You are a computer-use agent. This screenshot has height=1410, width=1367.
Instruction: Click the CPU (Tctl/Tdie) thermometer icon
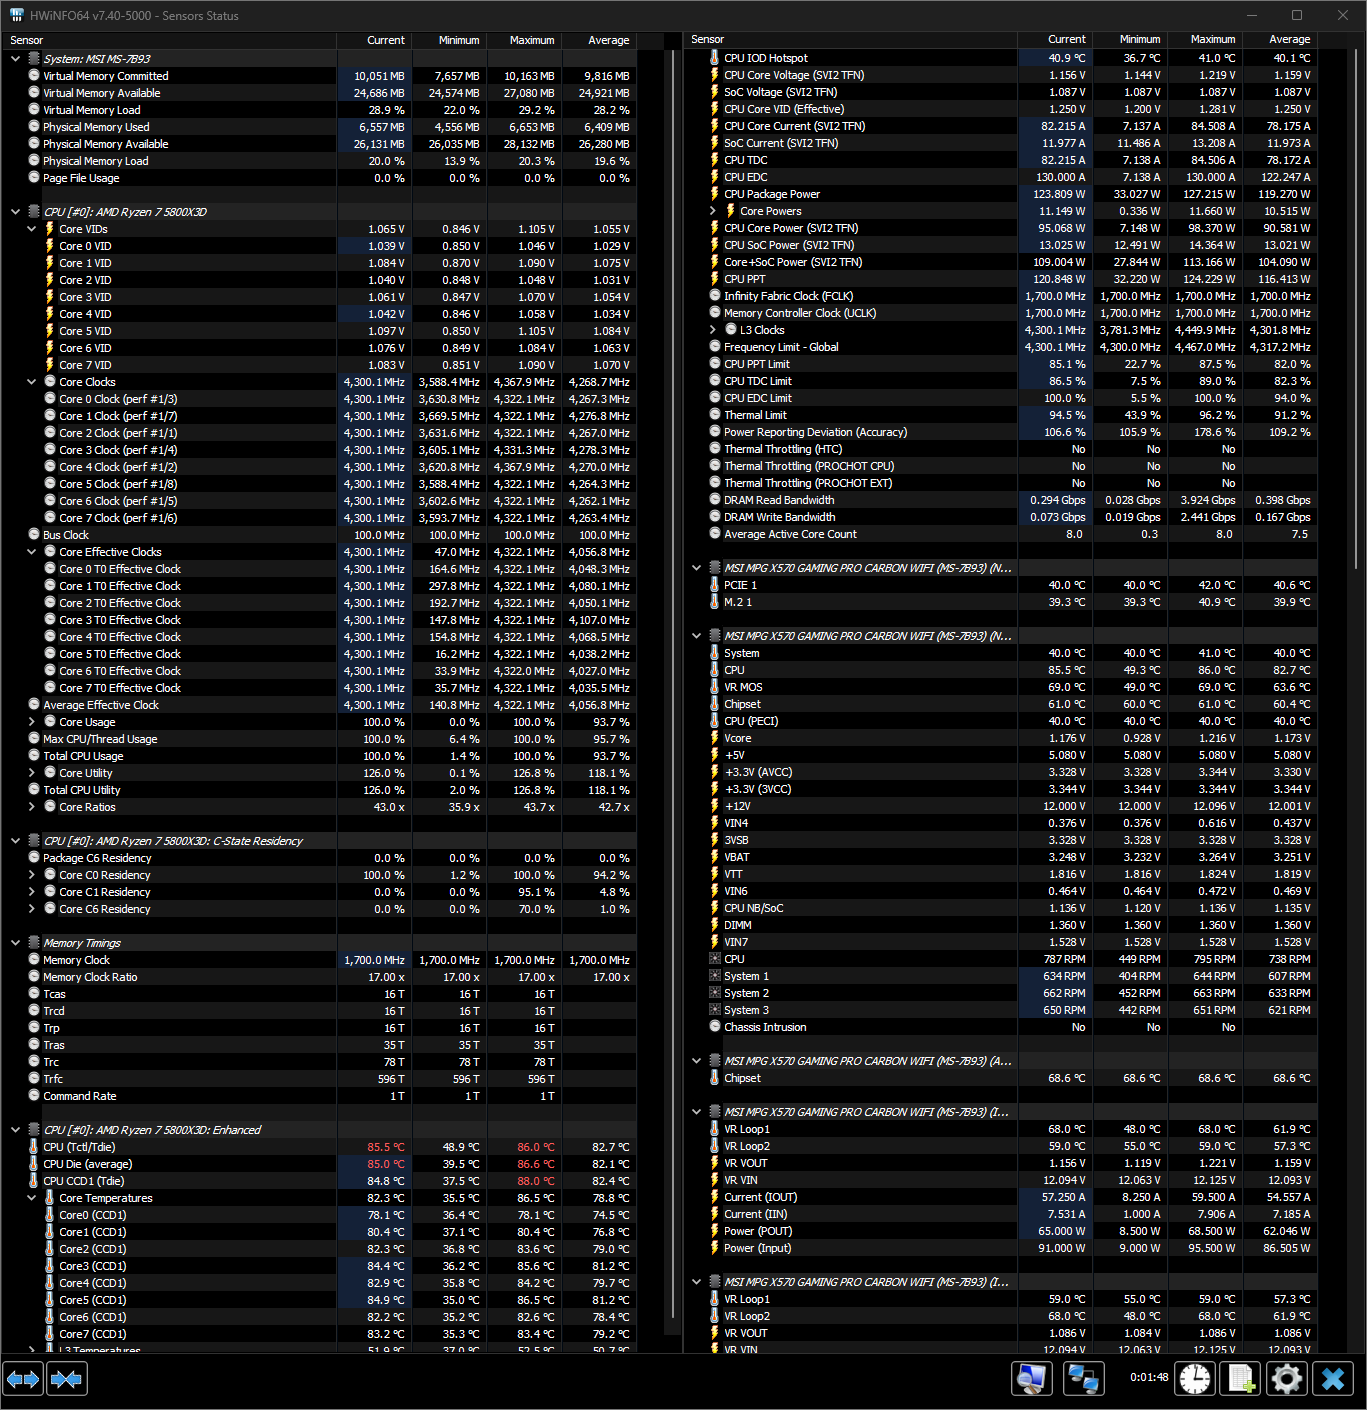pos(34,1147)
